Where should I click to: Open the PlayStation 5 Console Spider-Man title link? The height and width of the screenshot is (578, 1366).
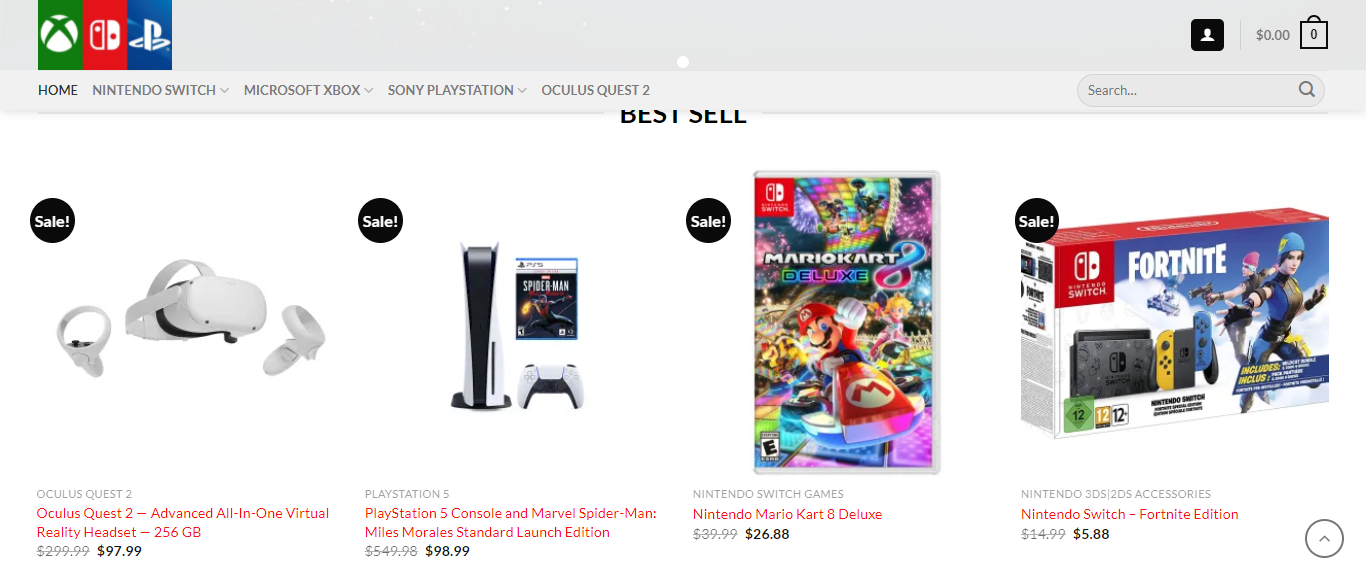510,522
